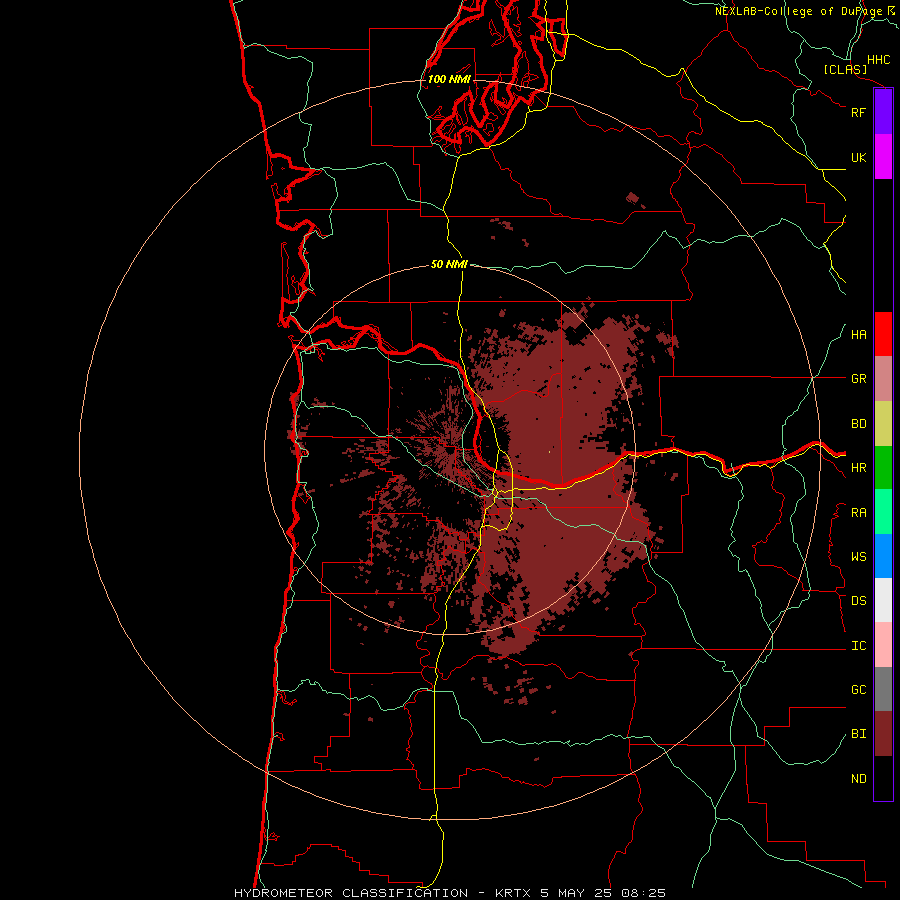Click the IC light pink legend swatch
The image size is (900, 900).
tap(883, 645)
